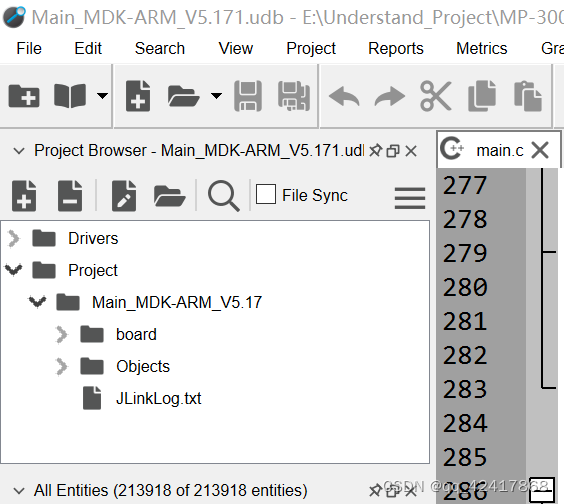The height and width of the screenshot is (504, 564).
Task: Select JLinkLog.txt file
Action: (x=158, y=399)
